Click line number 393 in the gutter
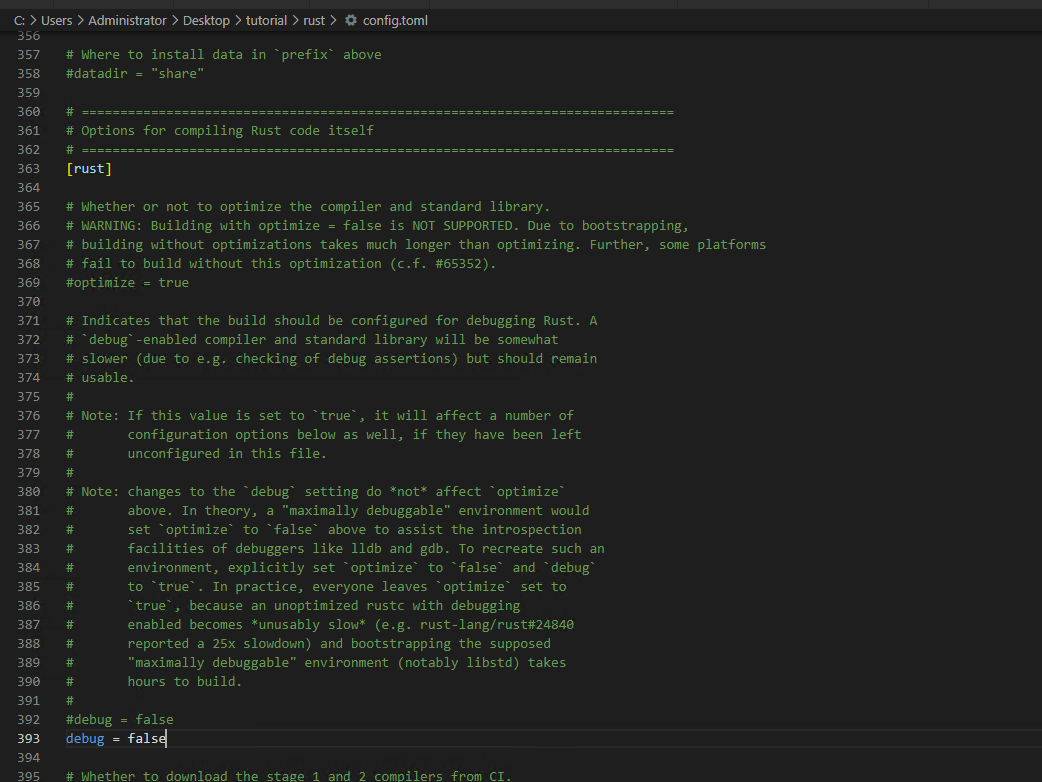This screenshot has height=782, width=1042. click(x=28, y=739)
